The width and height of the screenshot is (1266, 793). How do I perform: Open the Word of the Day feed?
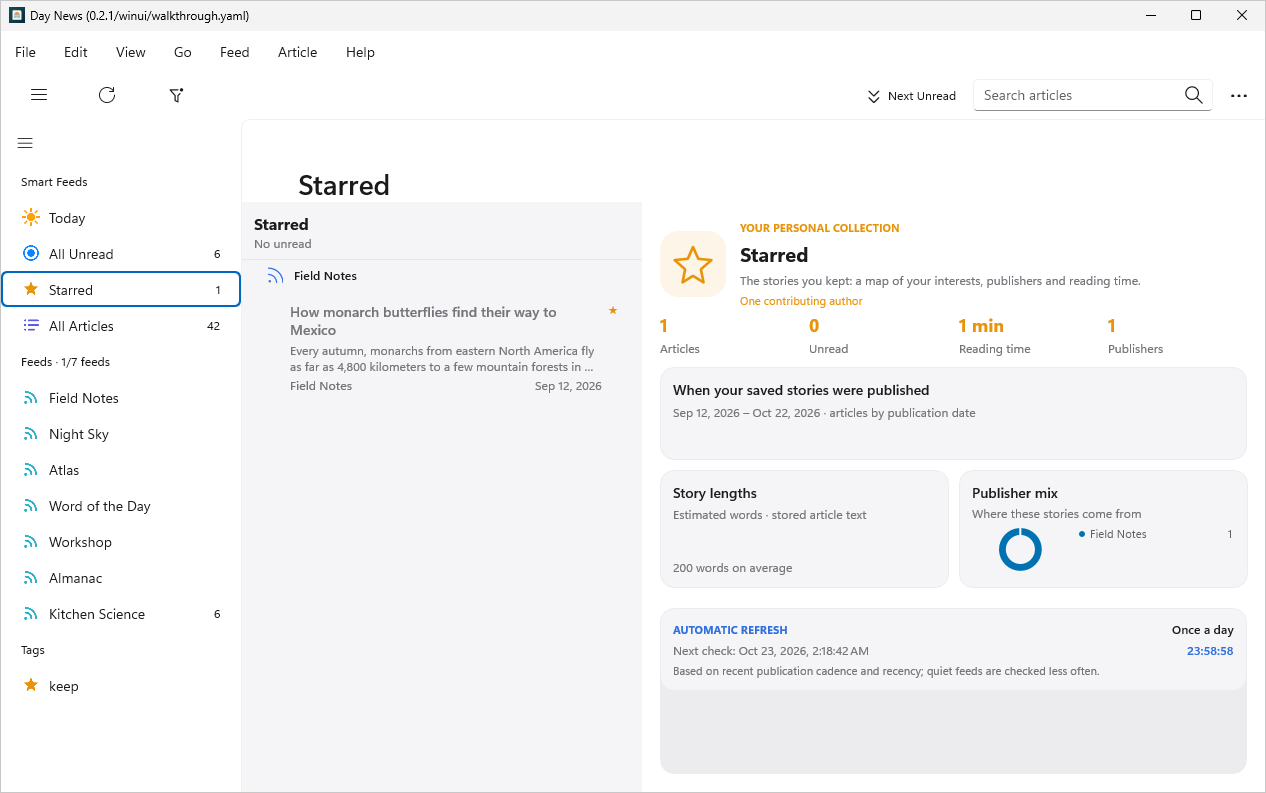(x=121, y=506)
